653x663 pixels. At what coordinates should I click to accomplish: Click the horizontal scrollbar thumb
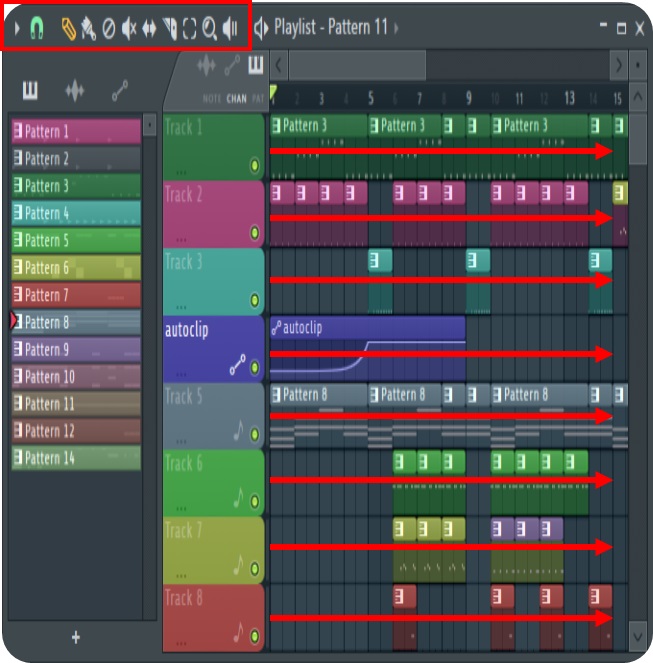tap(357, 66)
